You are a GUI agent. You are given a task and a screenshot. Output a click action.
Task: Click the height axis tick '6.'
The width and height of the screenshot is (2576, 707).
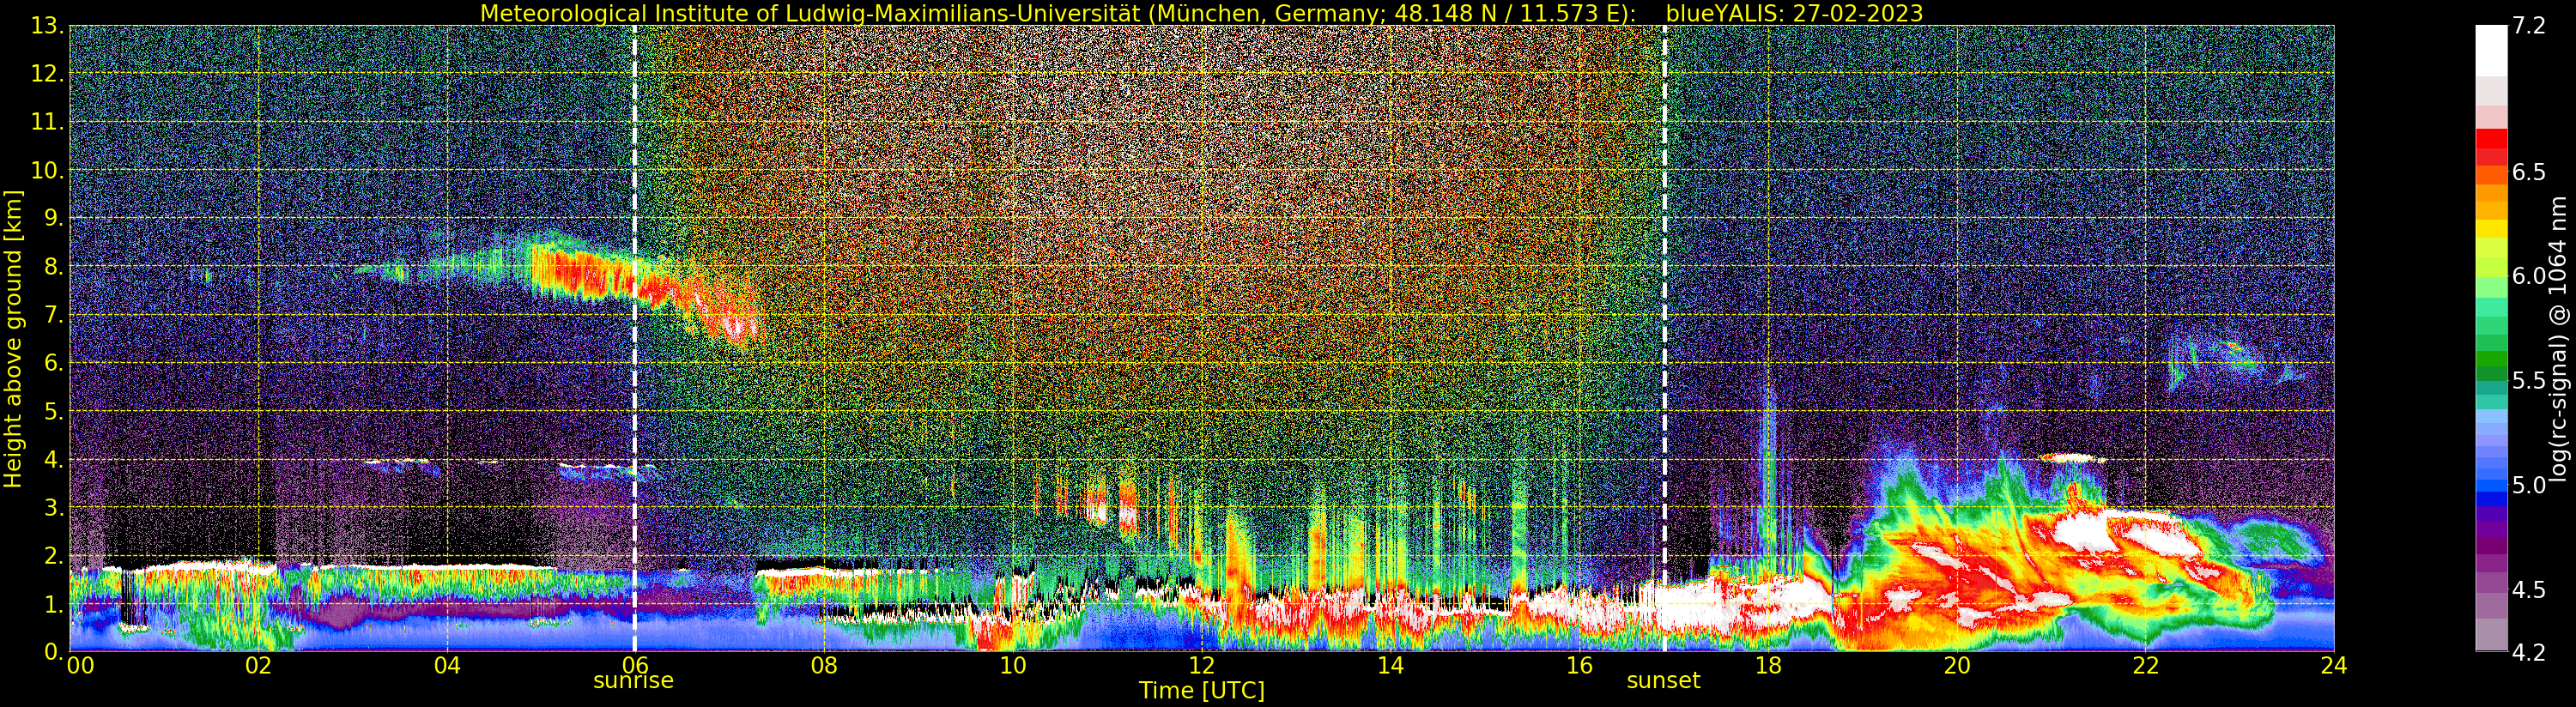(54, 363)
